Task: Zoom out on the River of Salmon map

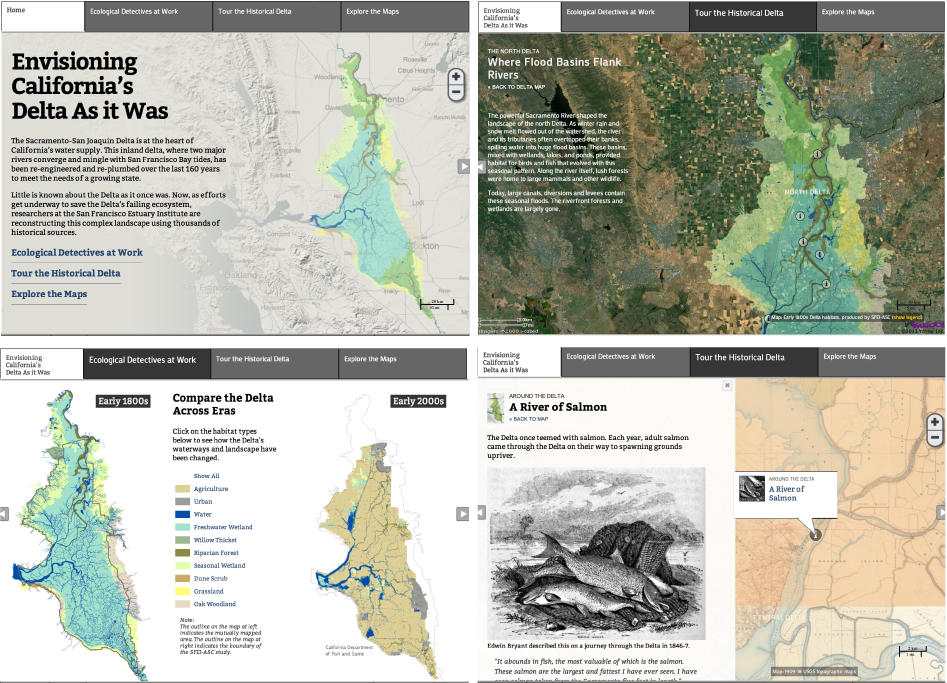Action: tap(935, 437)
